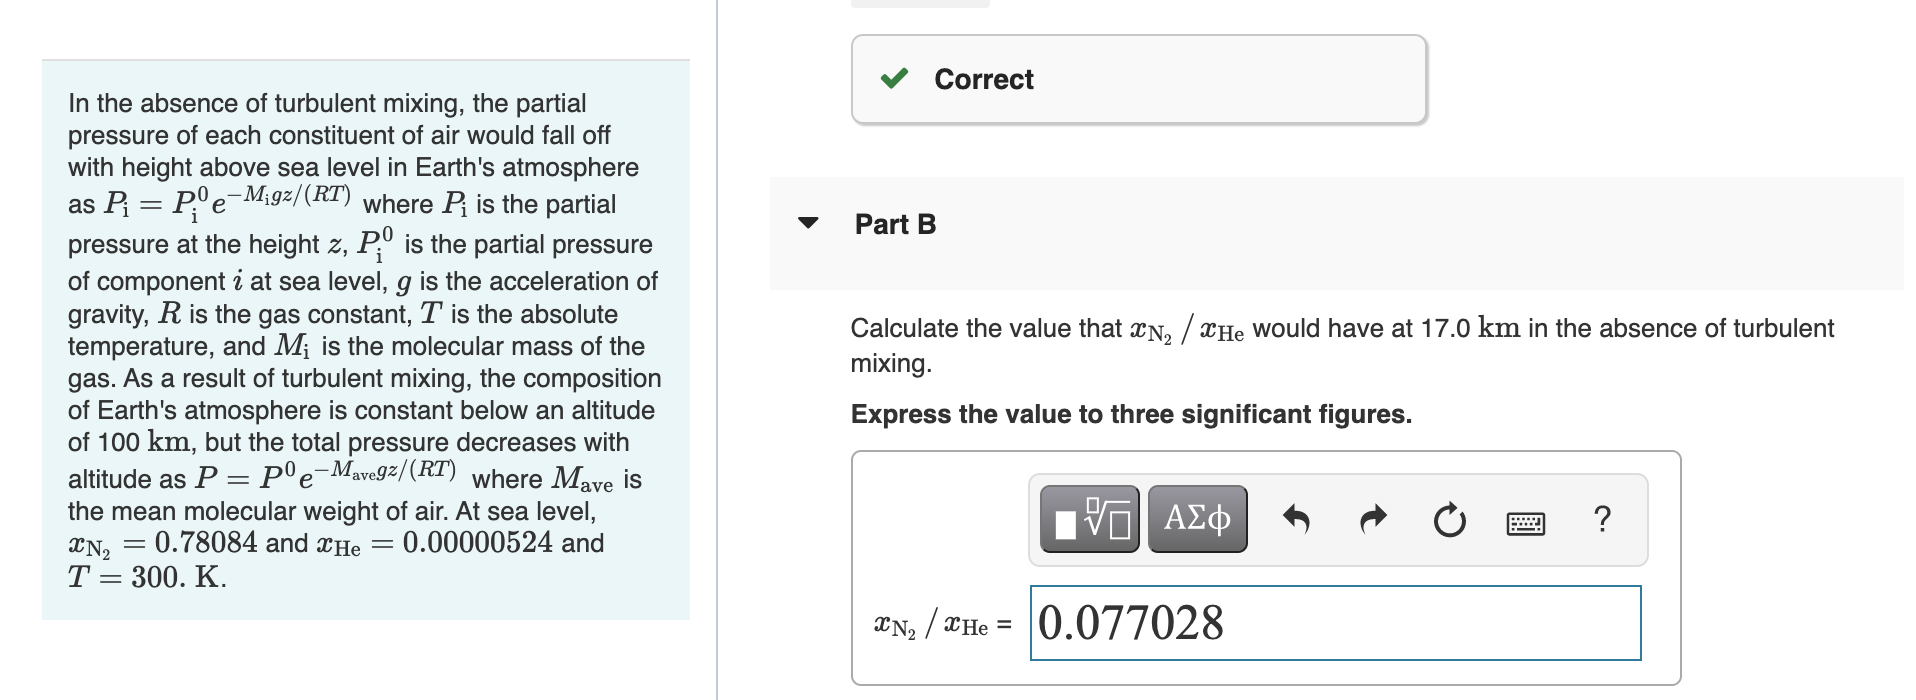1916x700 pixels.
Task: Click the 'Express the value' instruction text
Action: point(1130,414)
